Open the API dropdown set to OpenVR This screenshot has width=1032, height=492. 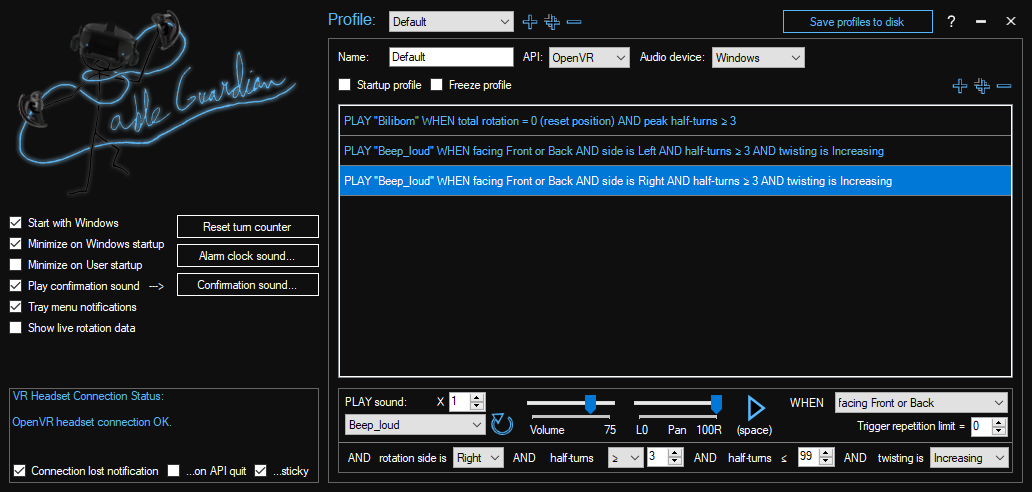coord(589,57)
